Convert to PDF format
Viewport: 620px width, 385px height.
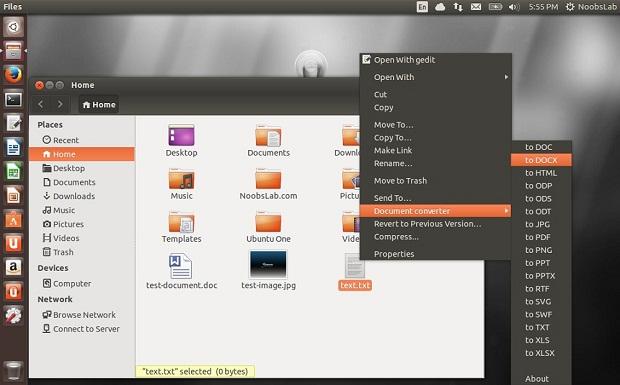541,237
